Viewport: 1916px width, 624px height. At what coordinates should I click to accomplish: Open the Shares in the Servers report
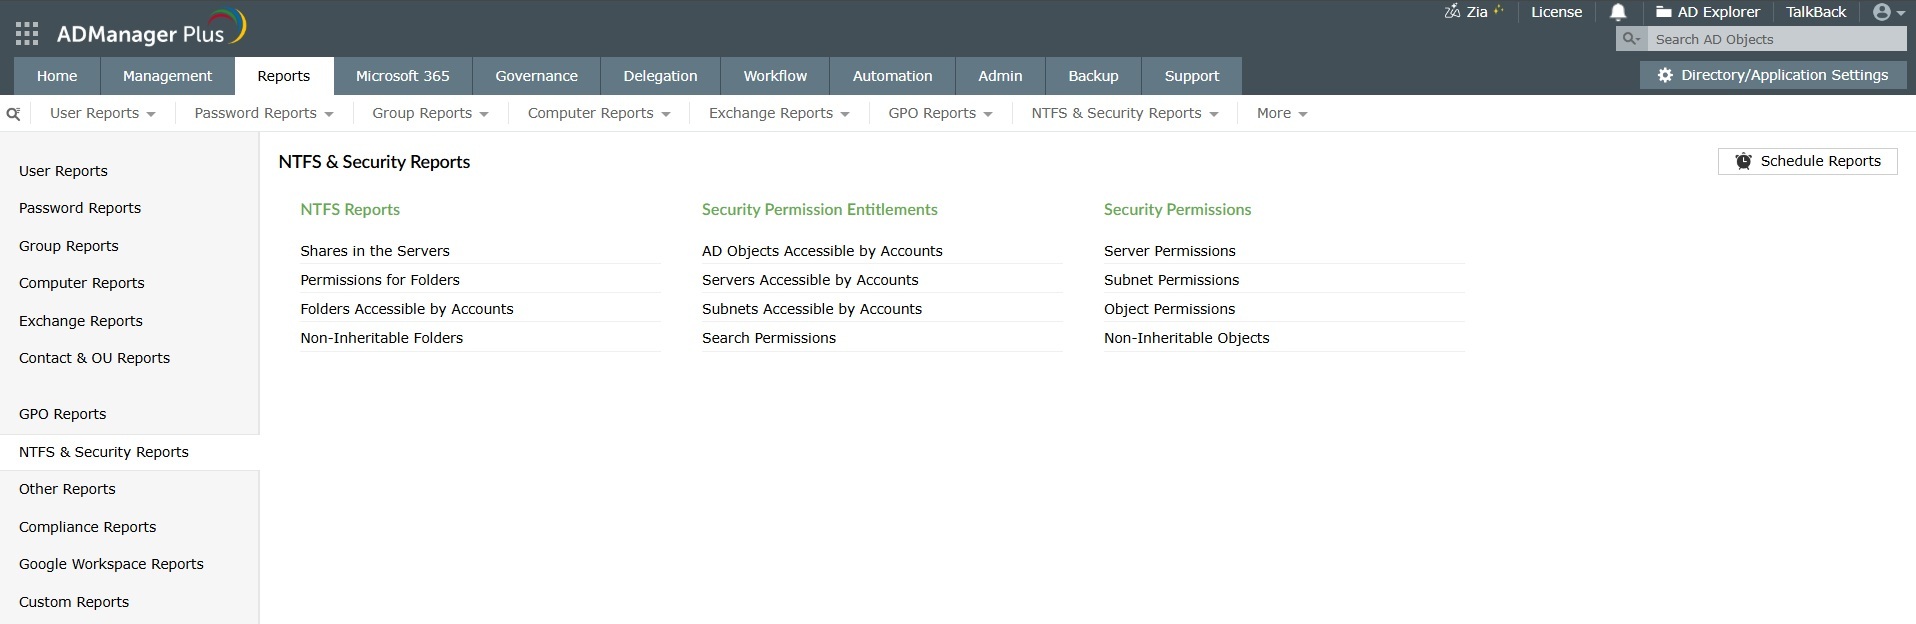click(x=375, y=251)
